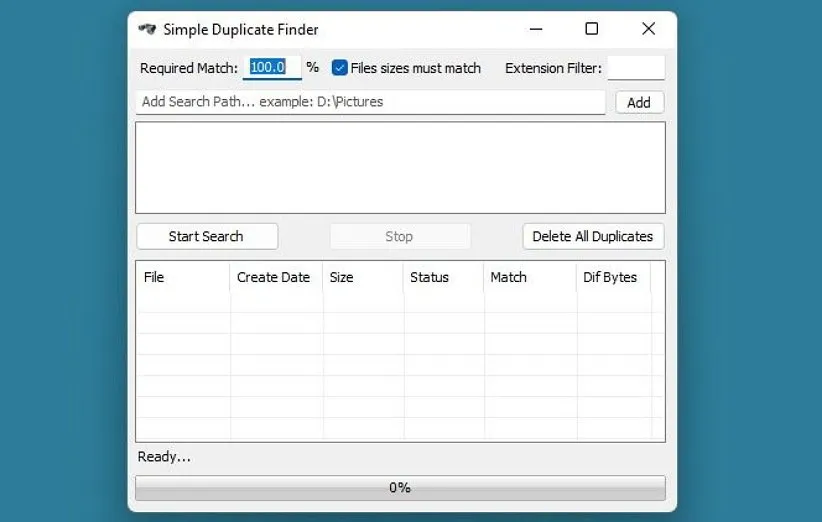This screenshot has width=822, height=522.
Task: Toggle the Files sizes must match checkbox
Action: click(340, 68)
